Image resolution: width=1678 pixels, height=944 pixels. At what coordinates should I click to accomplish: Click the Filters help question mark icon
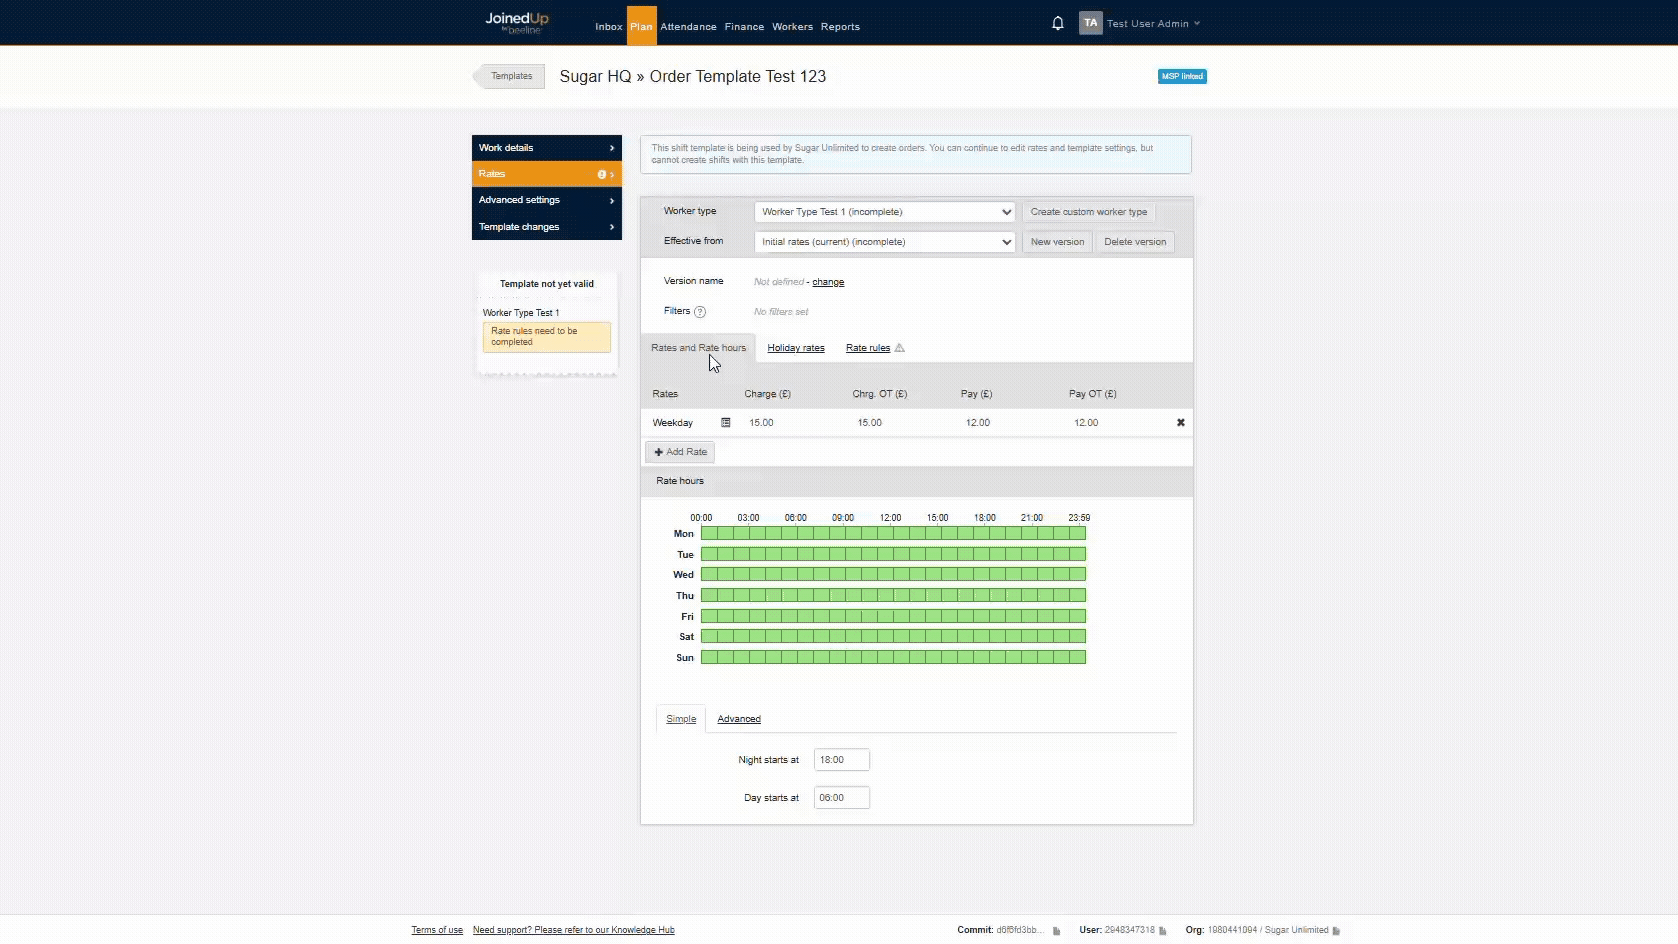[x=700, y=312]
